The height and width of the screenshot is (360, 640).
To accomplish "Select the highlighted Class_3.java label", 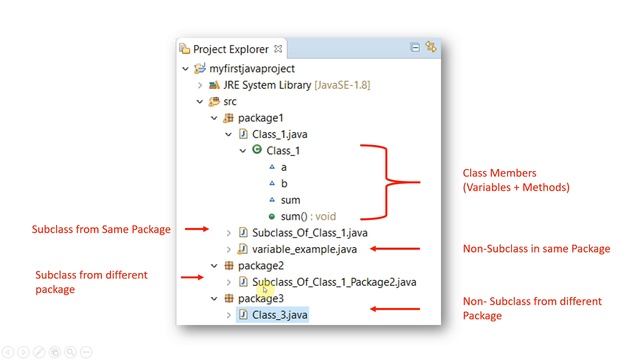I will tap(280, 315).
